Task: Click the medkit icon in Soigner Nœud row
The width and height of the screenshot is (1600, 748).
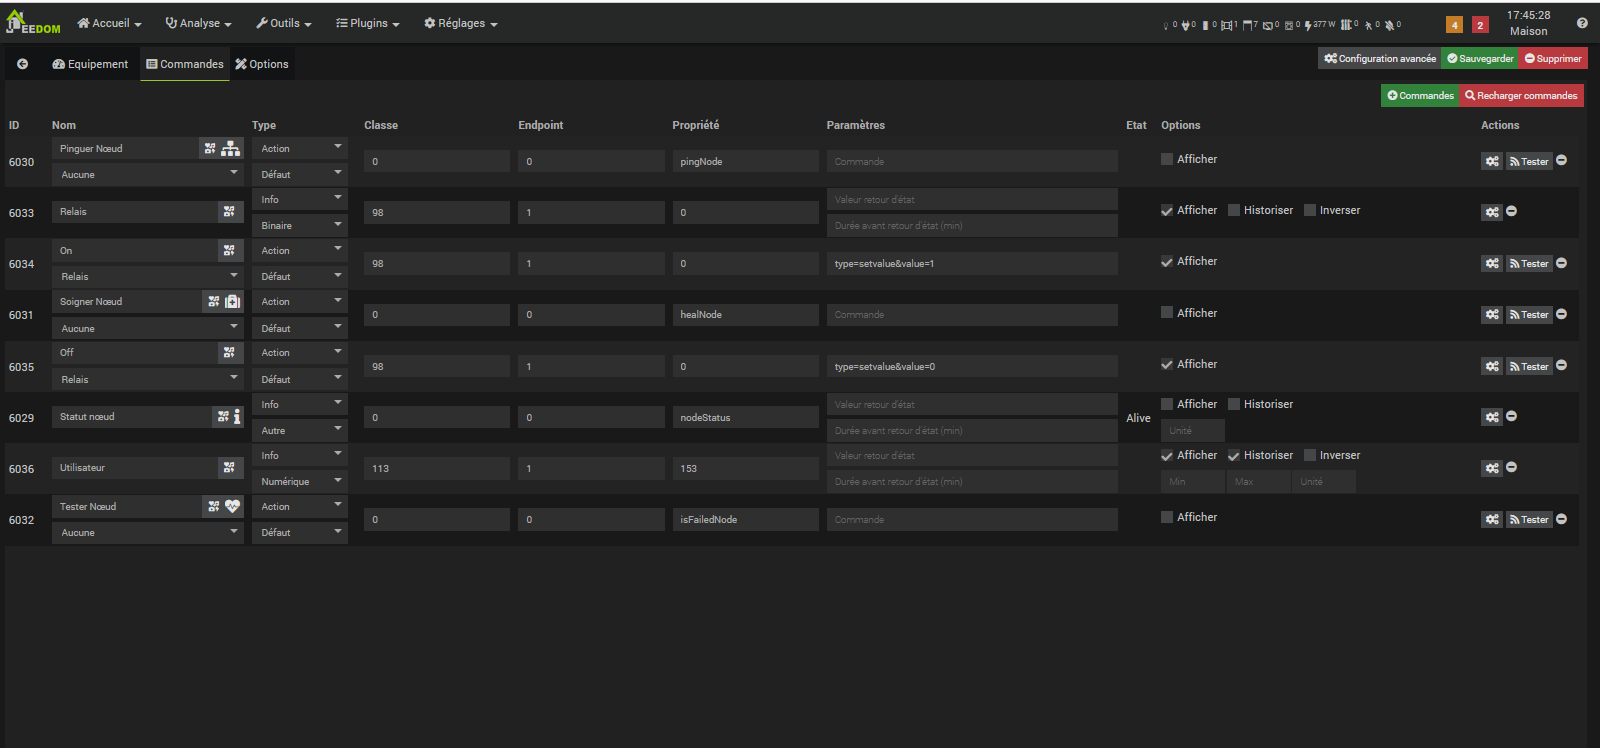Action: pyautogui.click(x=232, y=302)
